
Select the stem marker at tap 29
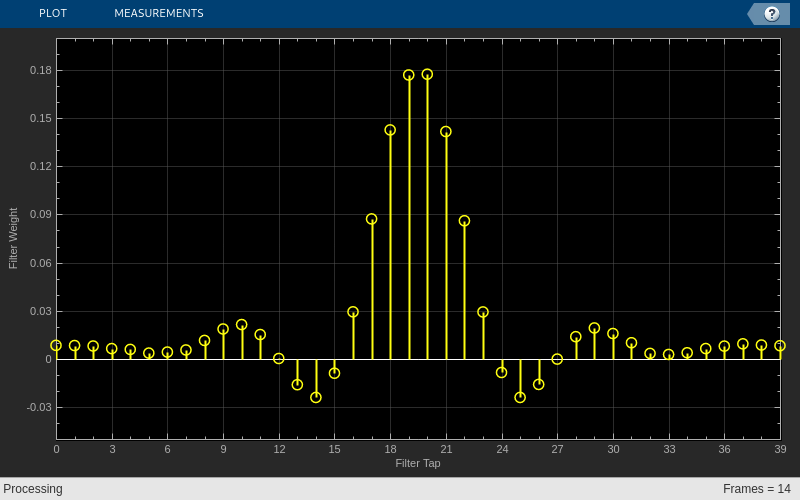594,328
